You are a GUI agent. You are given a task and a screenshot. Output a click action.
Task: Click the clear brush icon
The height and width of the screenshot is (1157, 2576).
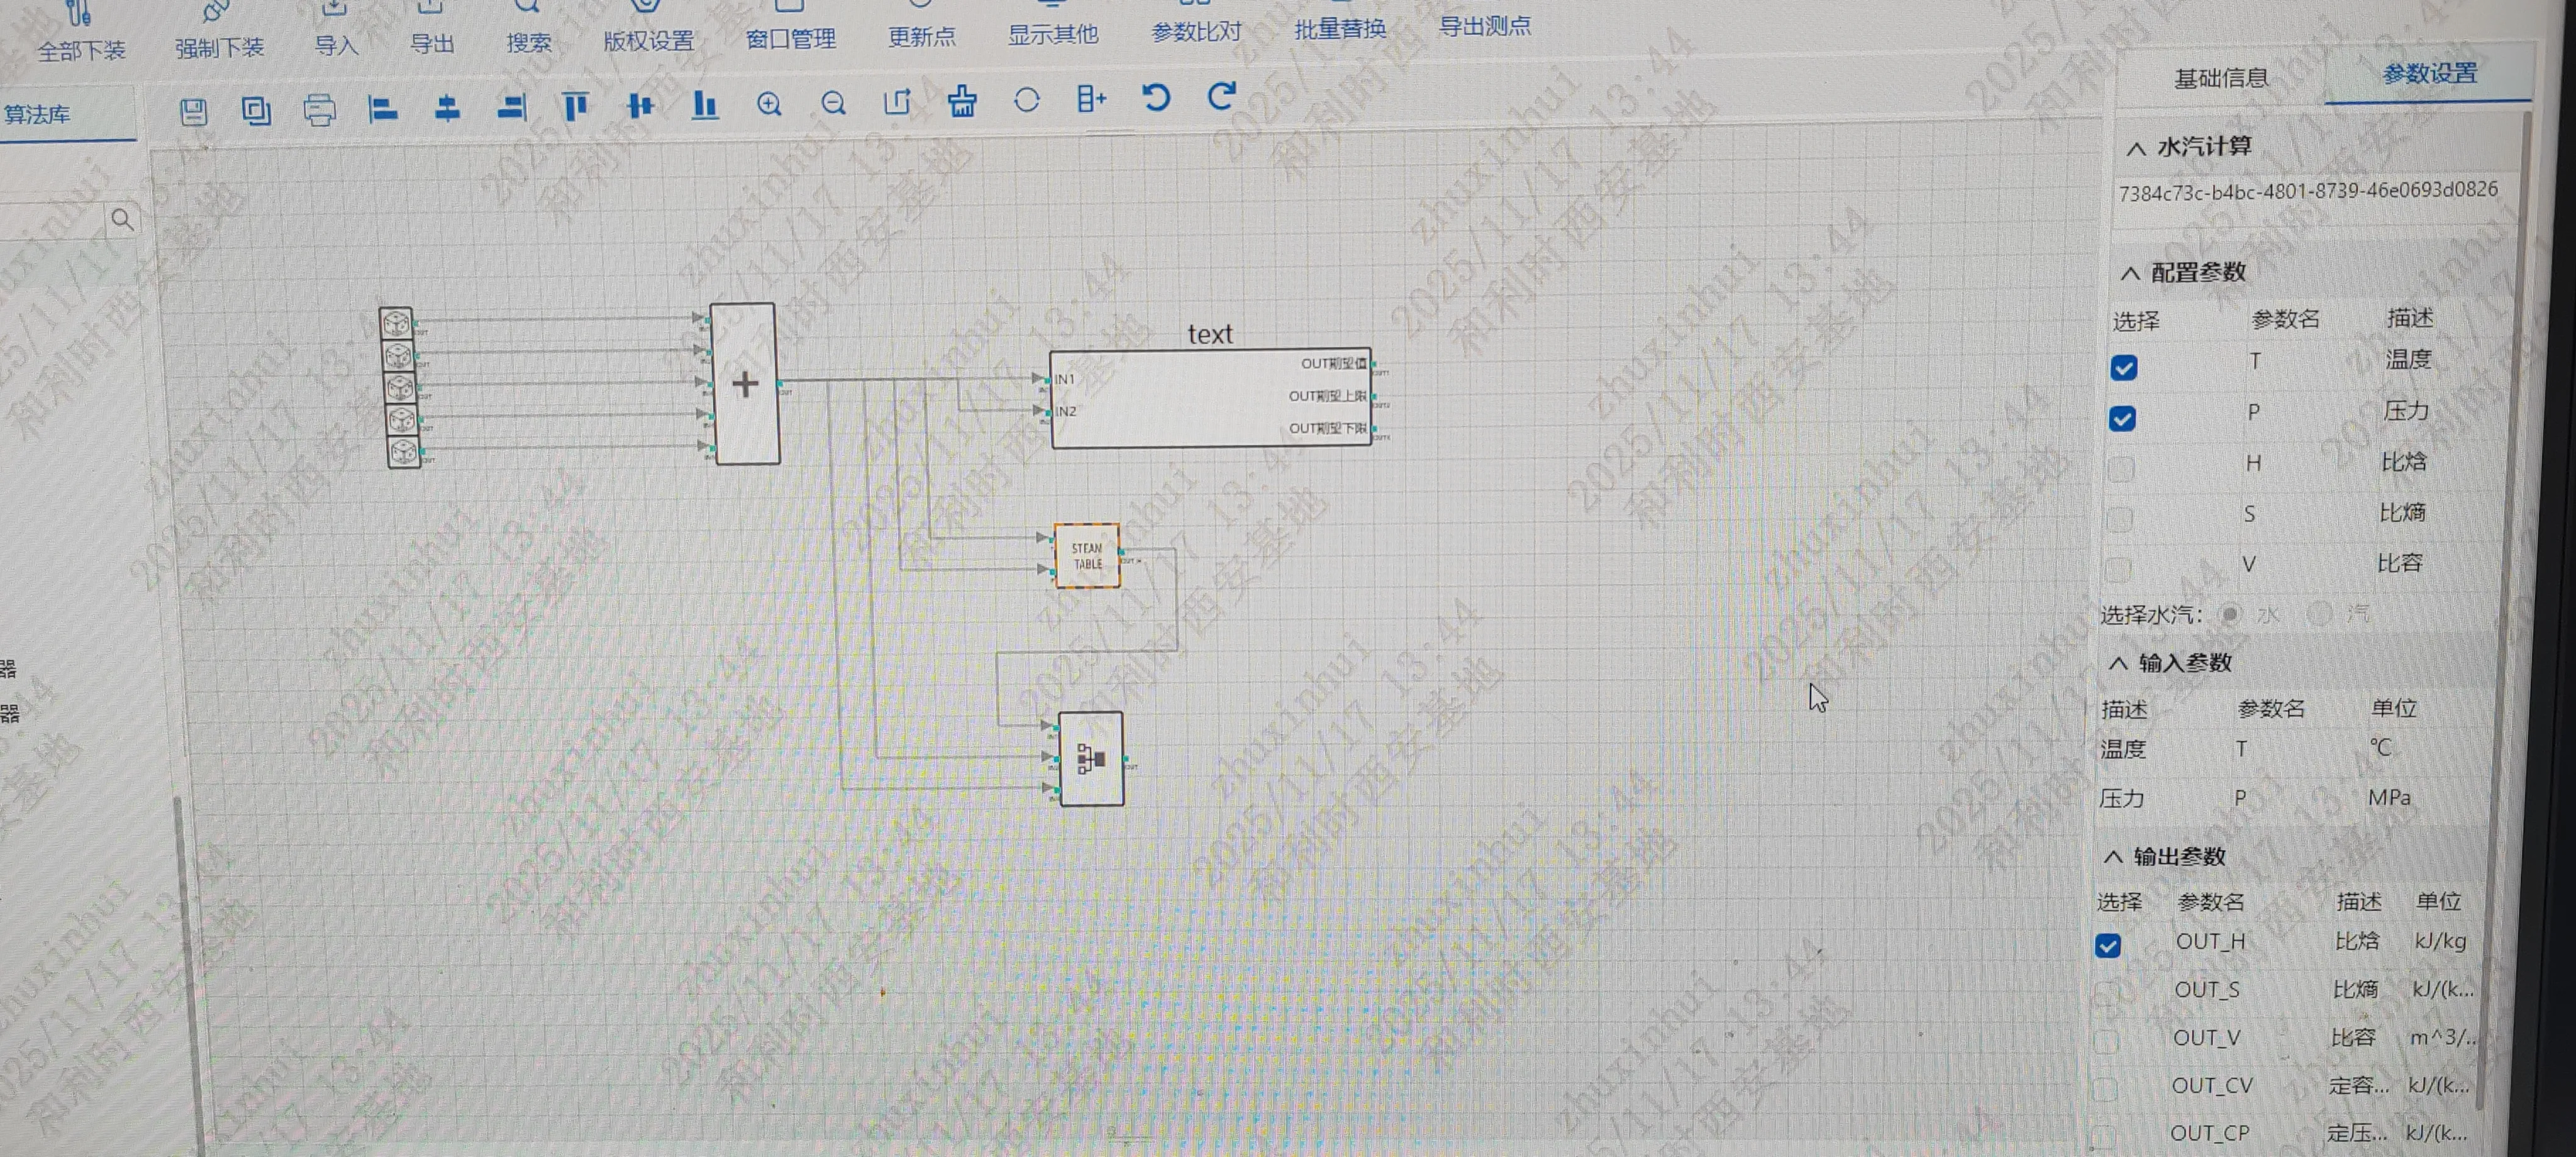click(962, 101)
